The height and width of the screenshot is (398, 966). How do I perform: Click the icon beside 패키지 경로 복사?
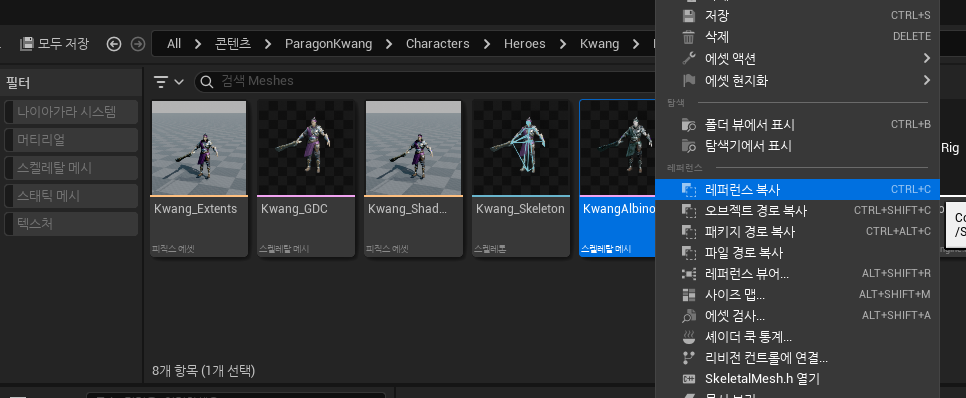pyautogui.click(x=689, y=232)
